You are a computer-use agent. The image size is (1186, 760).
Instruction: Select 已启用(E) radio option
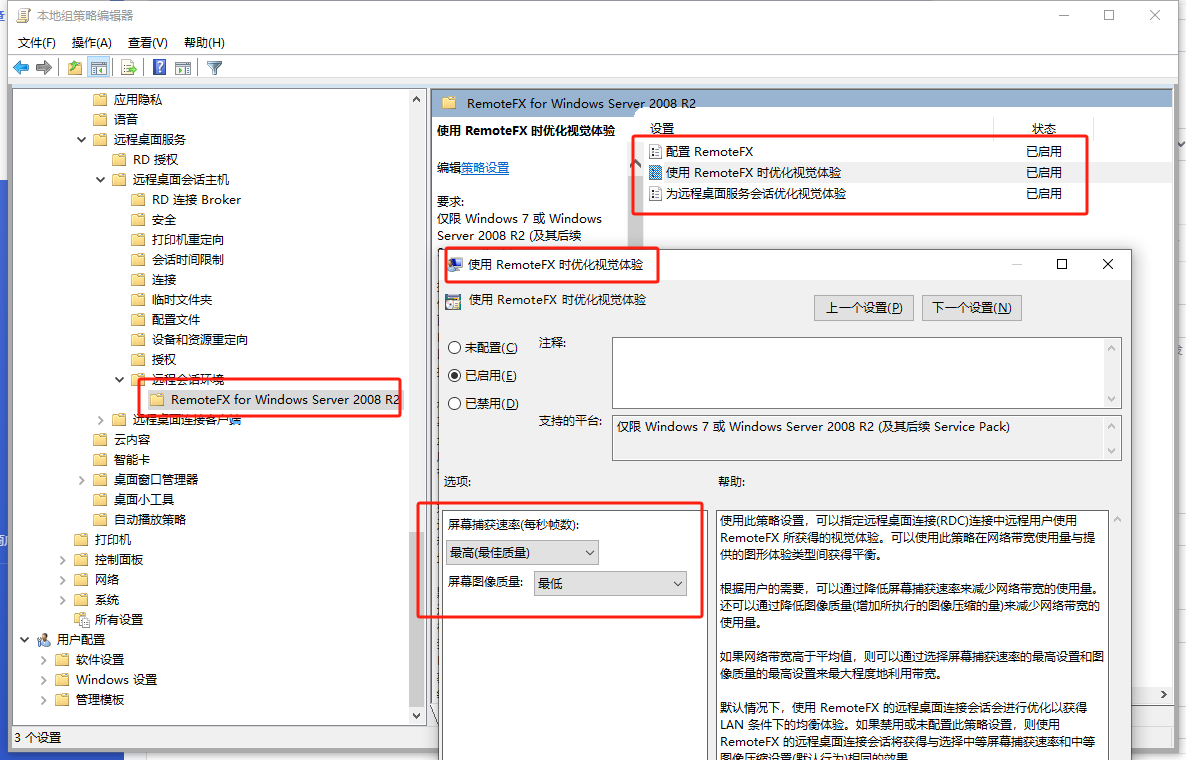pyautogui.click(x=455, y=376)
